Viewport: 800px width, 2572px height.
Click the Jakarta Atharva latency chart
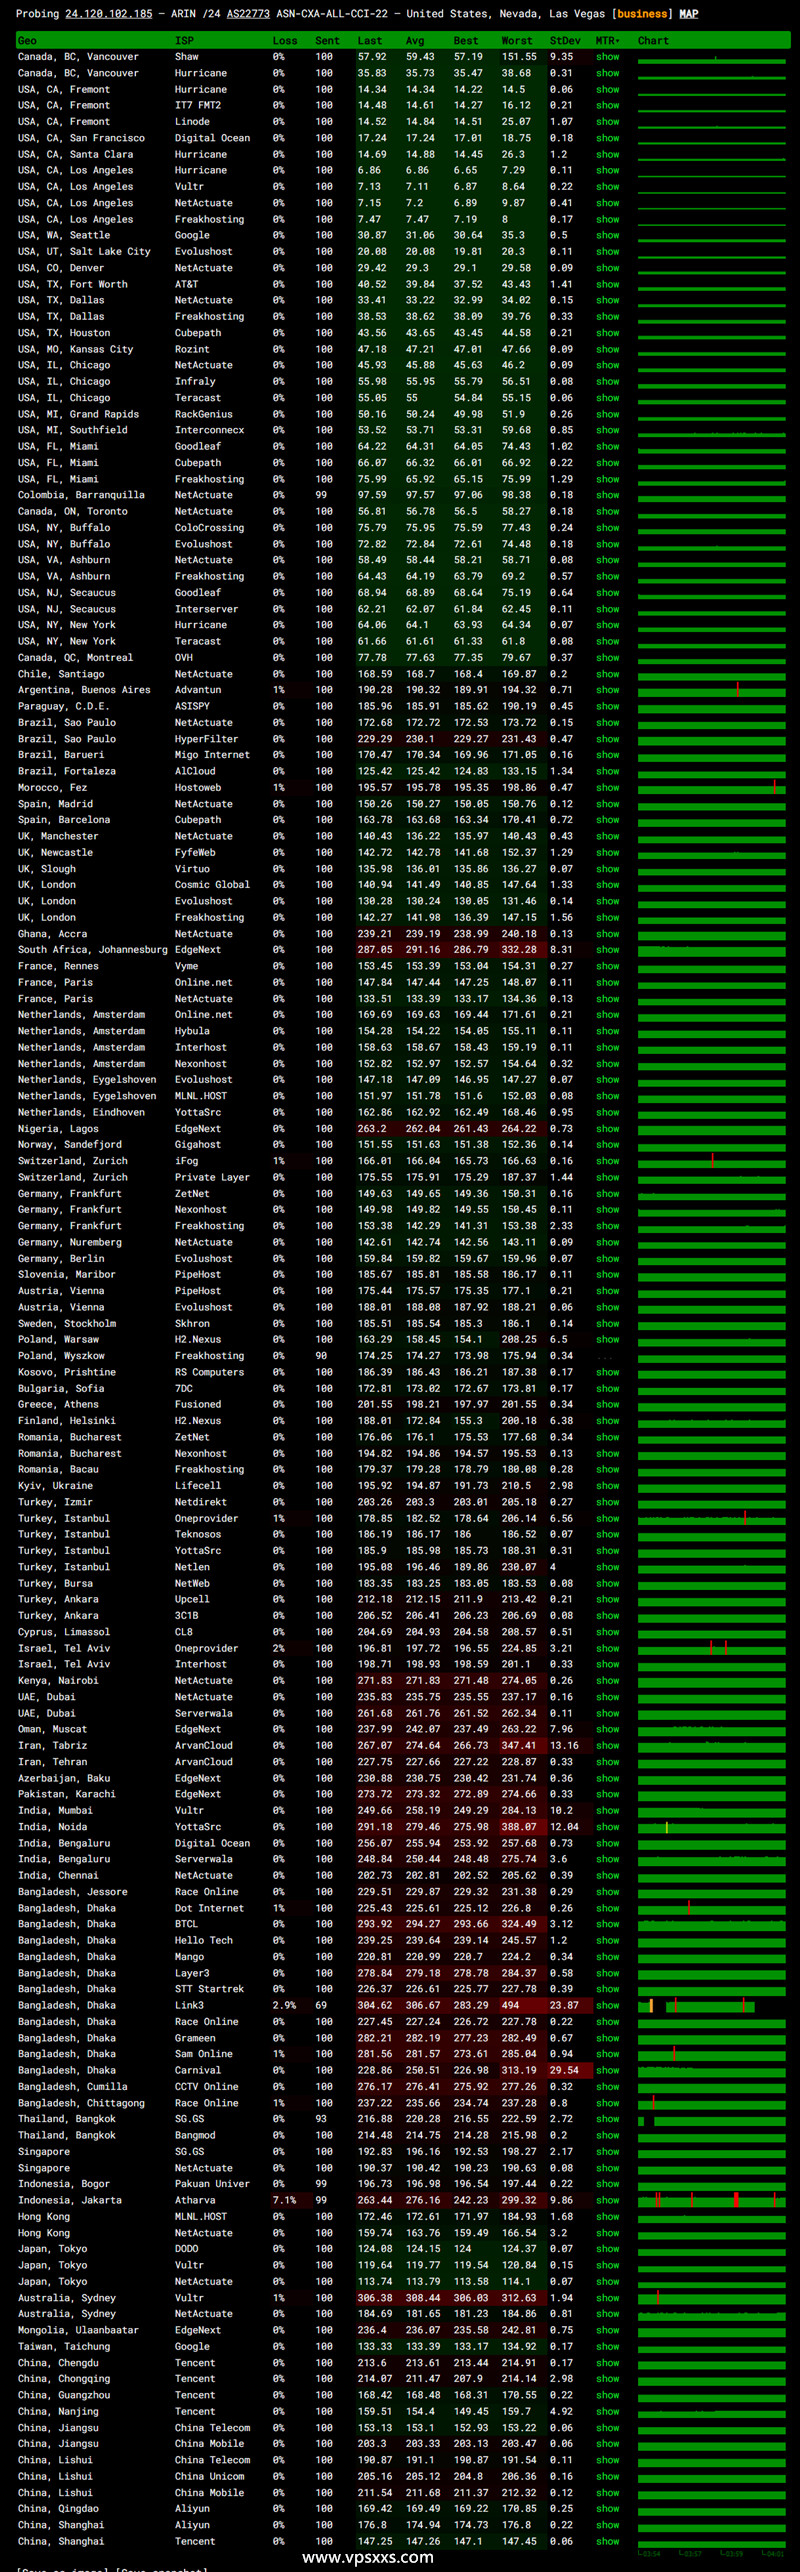[x=712, y=2201]
